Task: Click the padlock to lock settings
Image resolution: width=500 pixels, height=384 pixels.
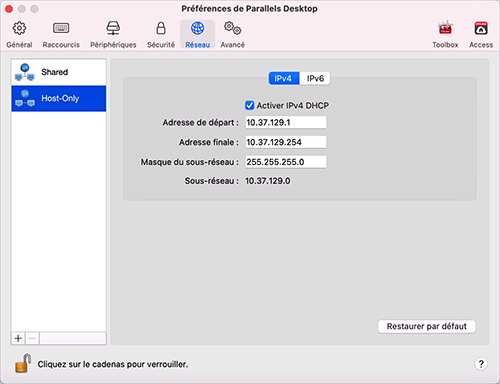Action: 23,363
